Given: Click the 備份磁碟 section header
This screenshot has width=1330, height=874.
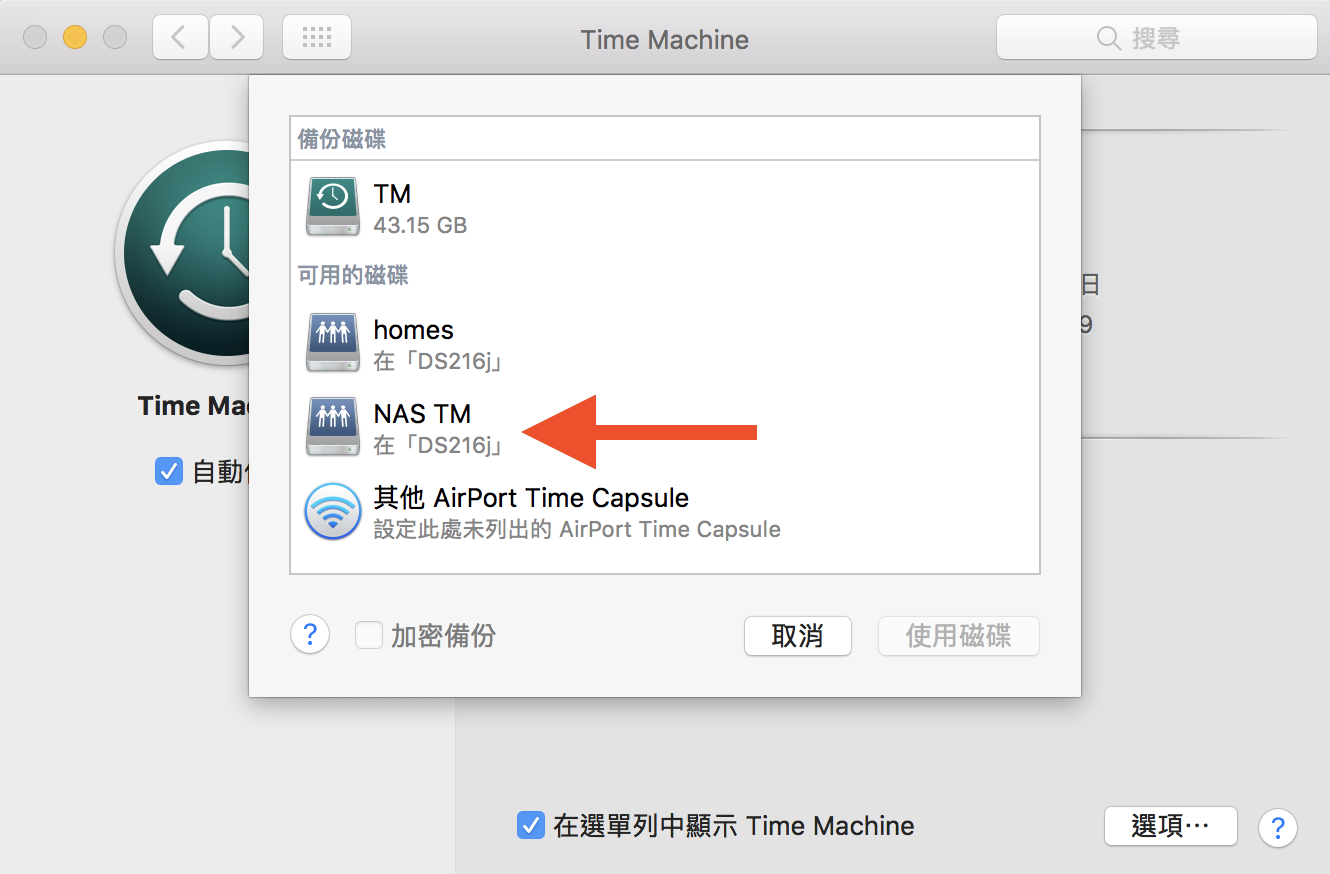Looking at the screenshot, I should coord(342,139).
